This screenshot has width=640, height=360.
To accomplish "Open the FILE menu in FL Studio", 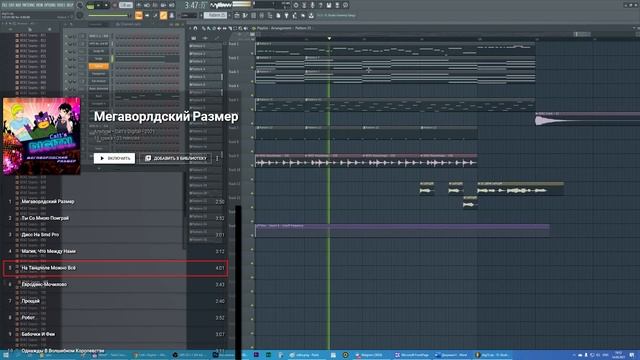I will click(x=4, y=5).
